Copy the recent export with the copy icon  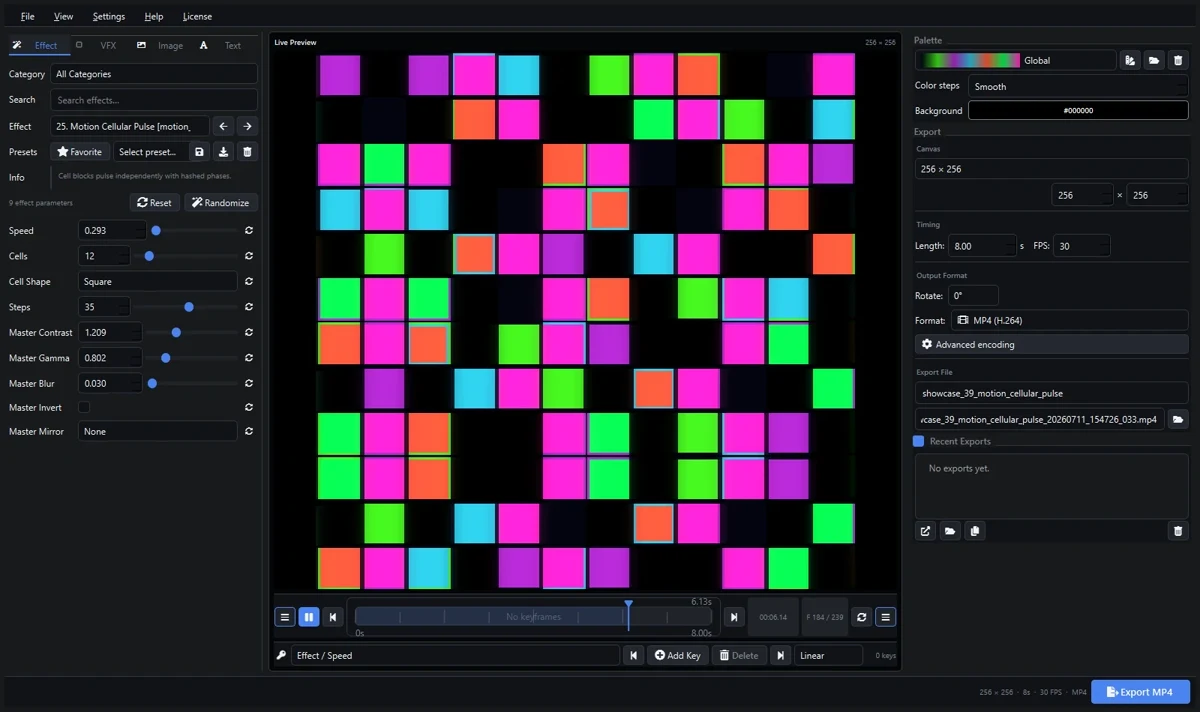(974, 531)
